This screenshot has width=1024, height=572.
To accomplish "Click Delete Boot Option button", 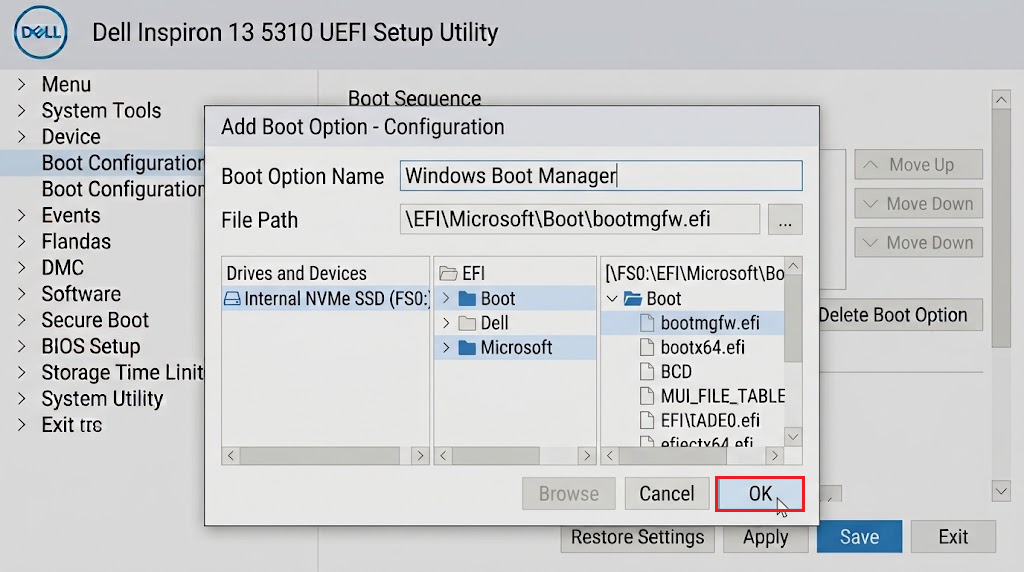I will pyautogui.click(x=900, y=315).
